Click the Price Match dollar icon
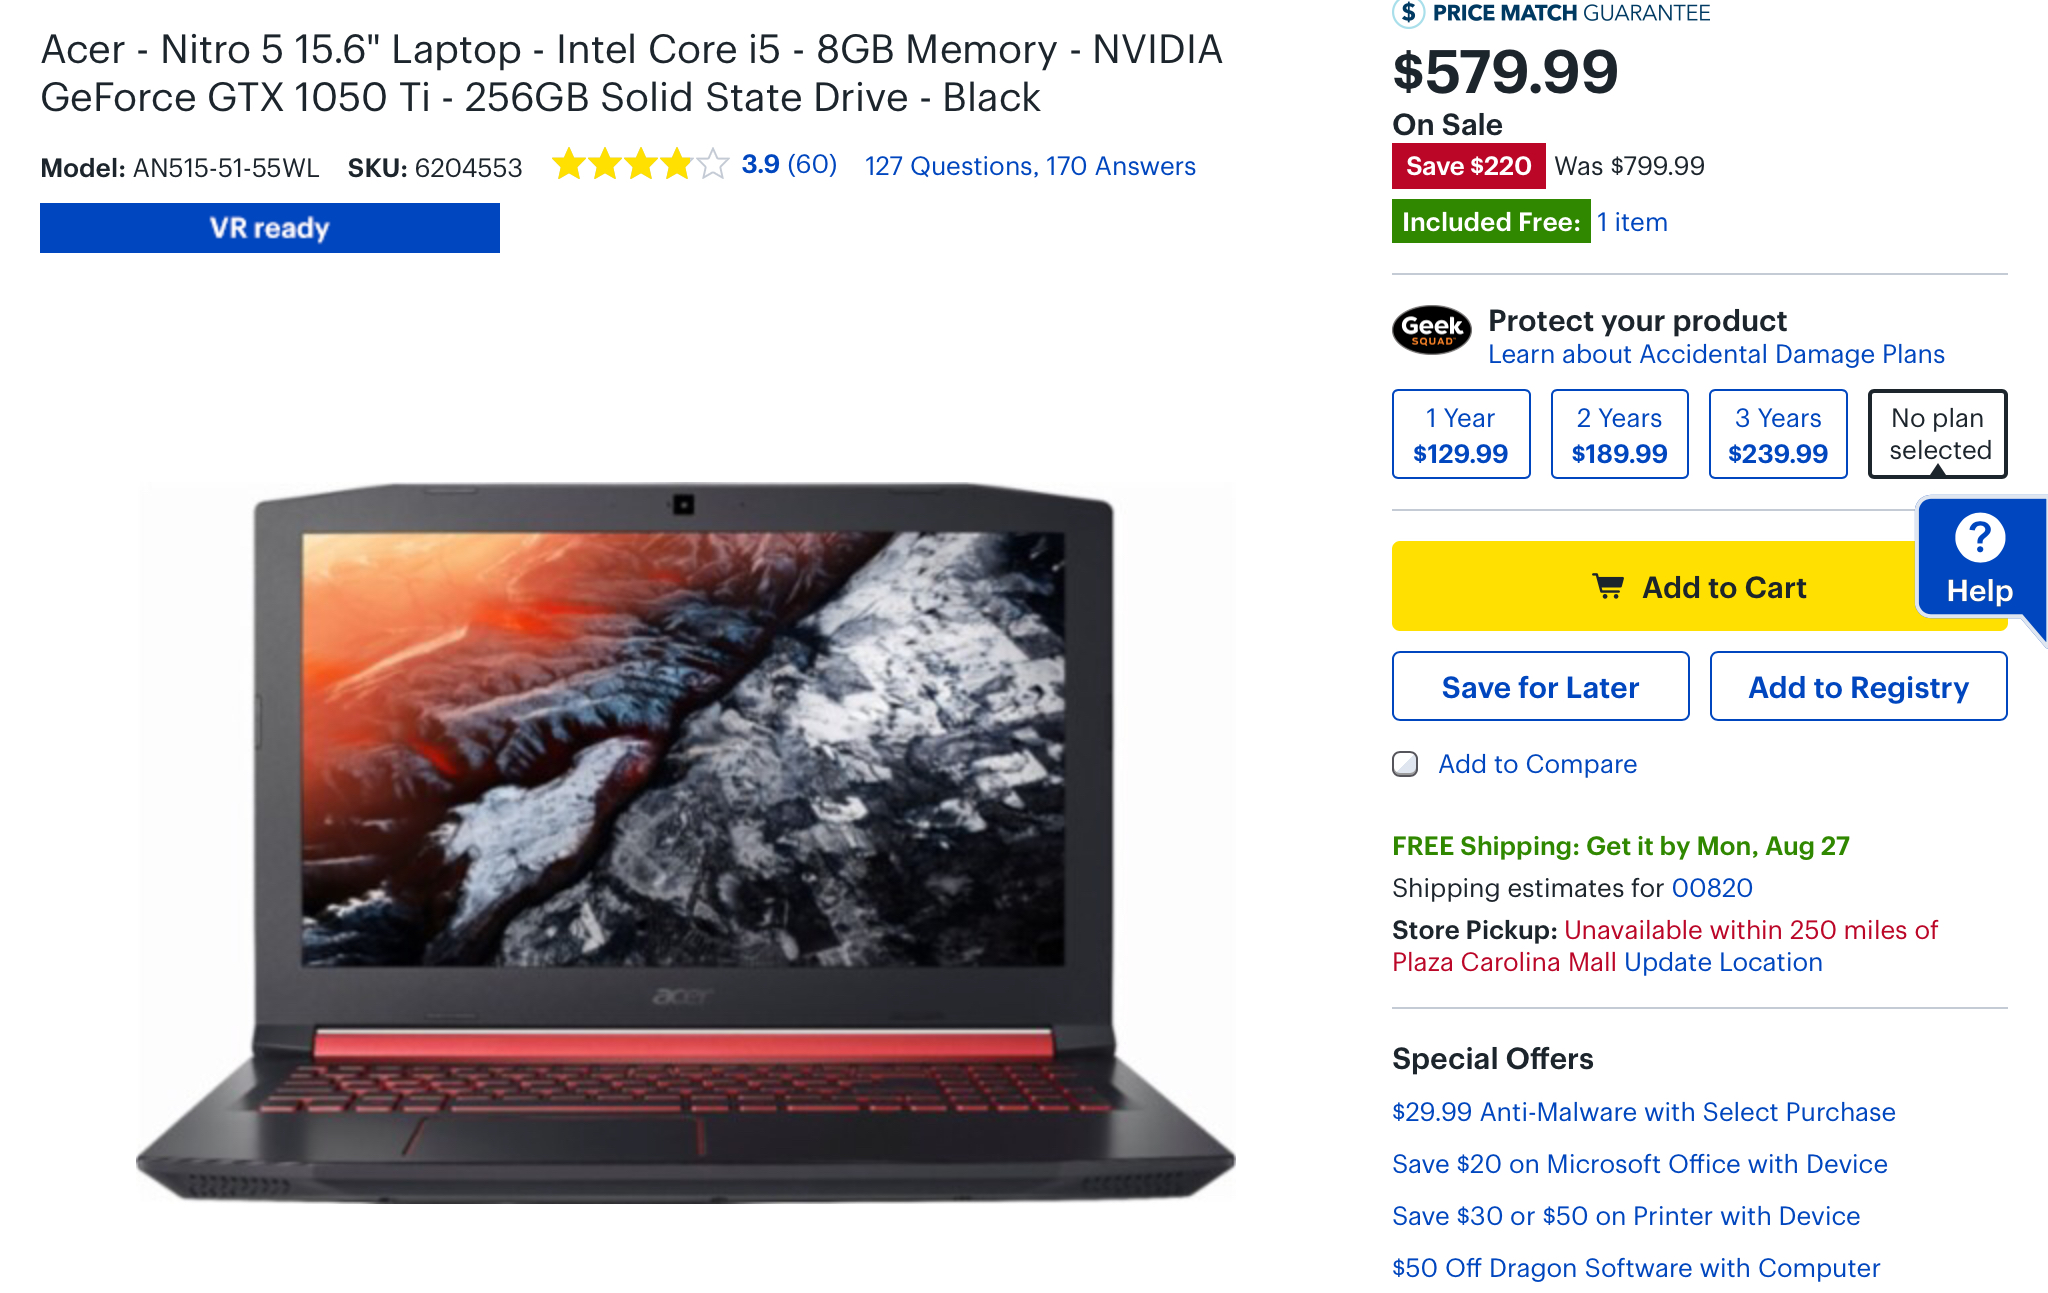Viewport: 2048px width, 1293px height. click(1408, 12)
